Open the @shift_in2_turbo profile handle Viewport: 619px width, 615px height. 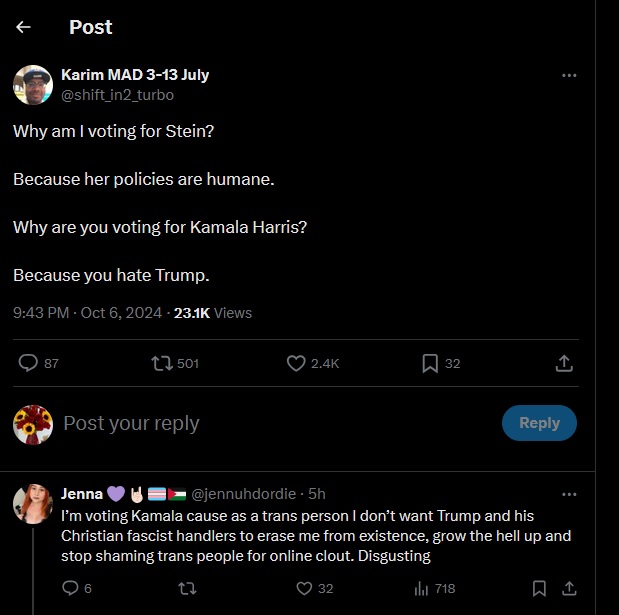click(x=117, y=95)
